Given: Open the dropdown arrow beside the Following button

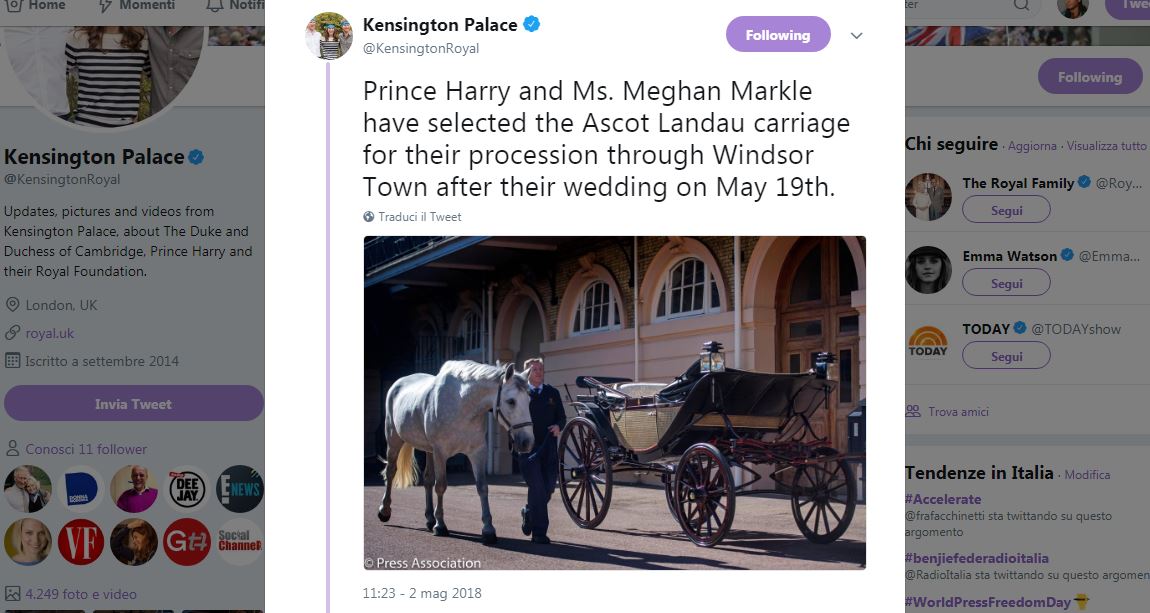Looking at the screenshot, I should tap(856, 35).
